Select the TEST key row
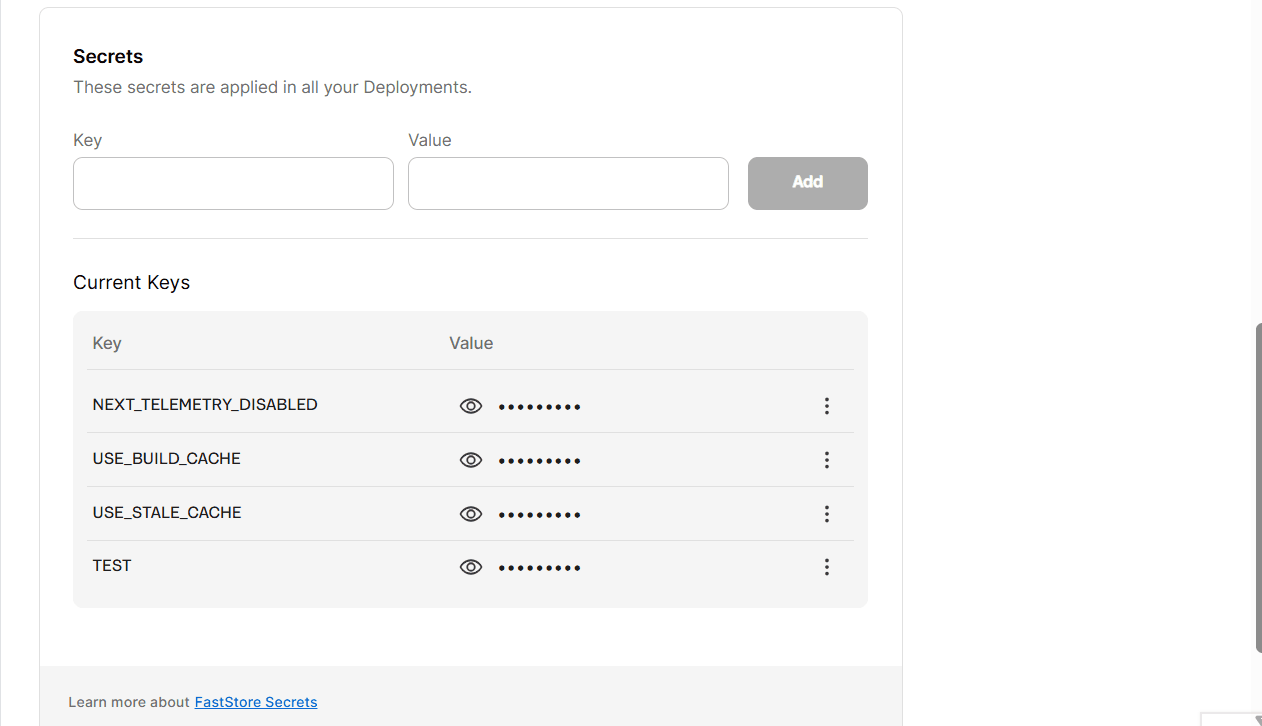 (470, 567)
